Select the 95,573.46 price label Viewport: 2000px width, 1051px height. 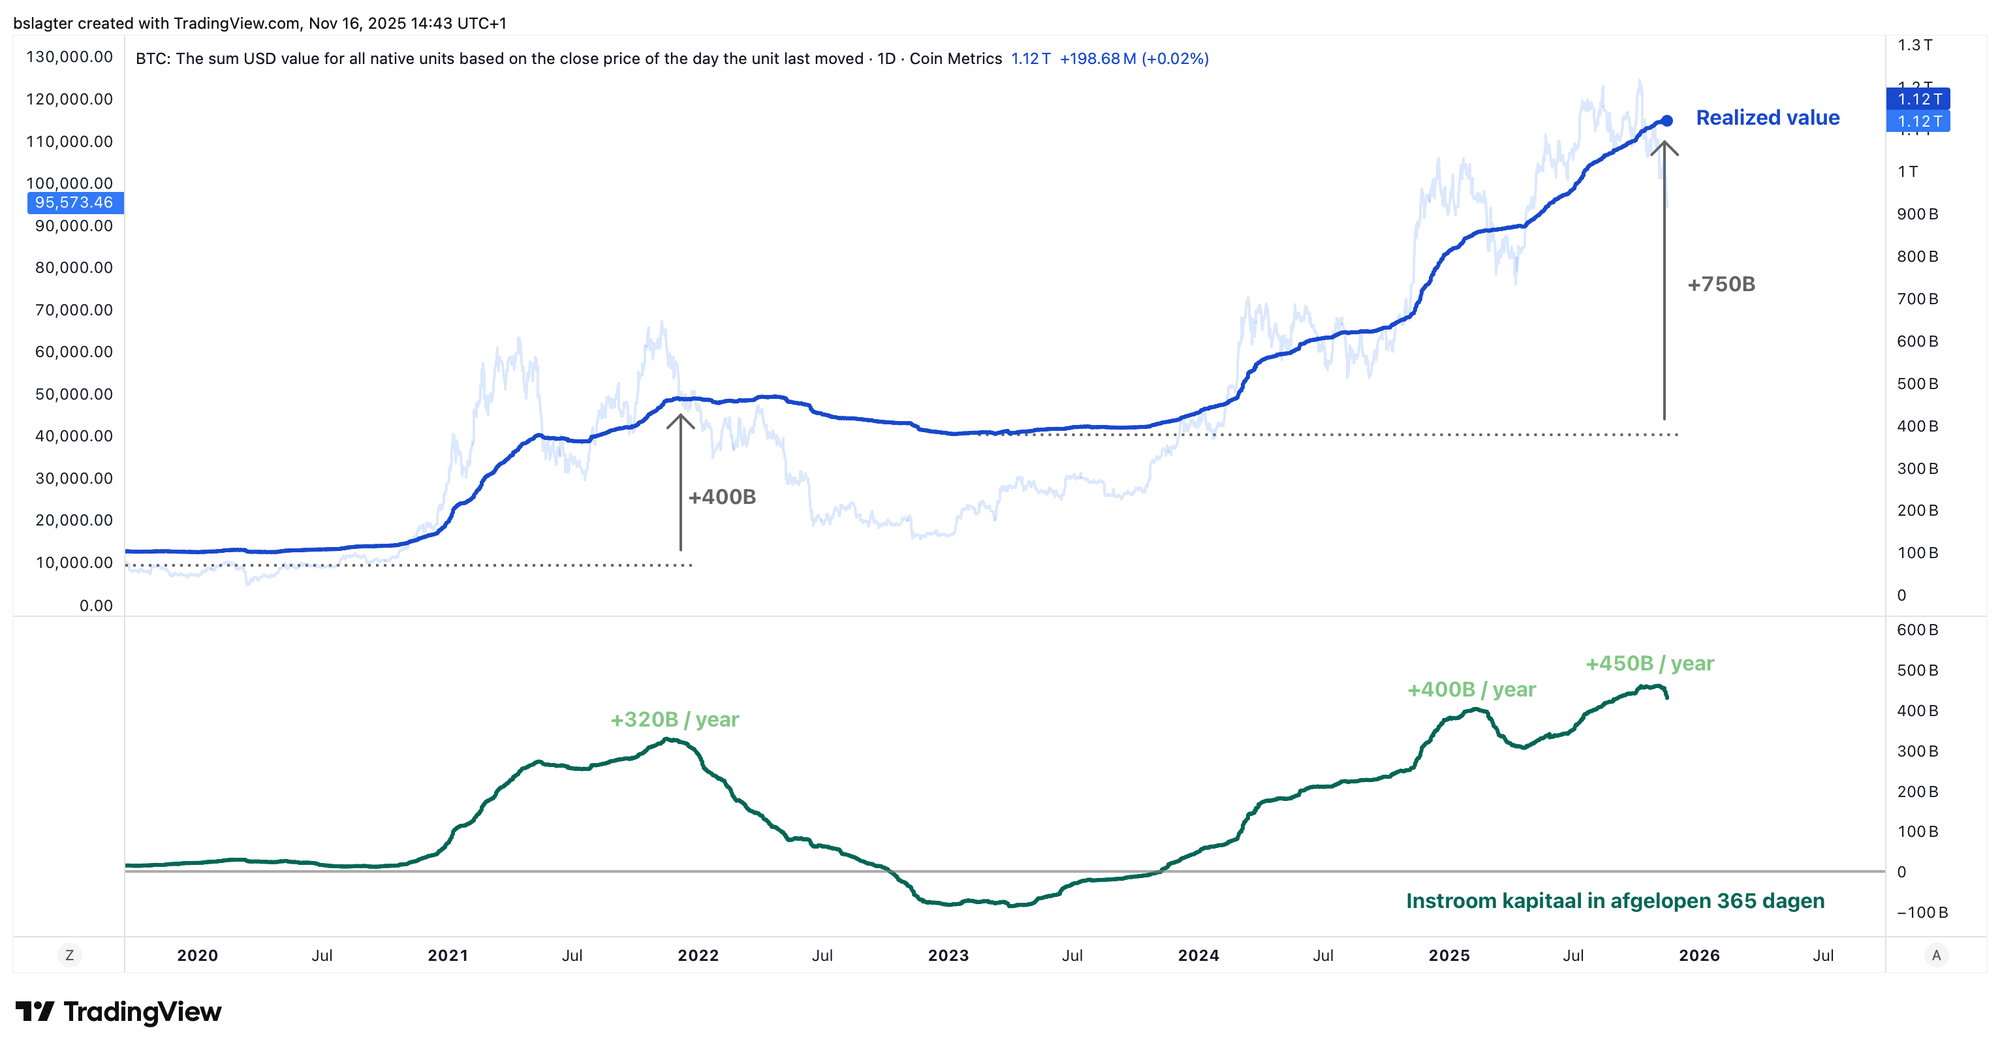point(74,203)
